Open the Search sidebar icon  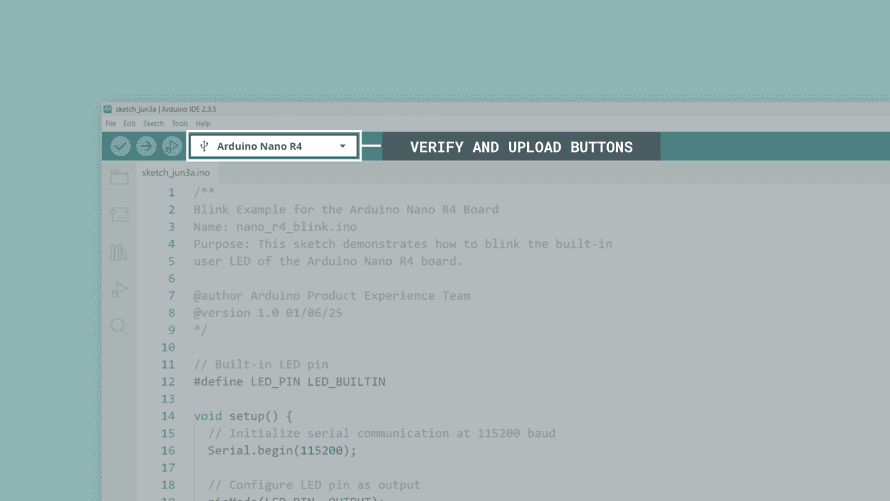pyautogui.click(x=119, y=326)
